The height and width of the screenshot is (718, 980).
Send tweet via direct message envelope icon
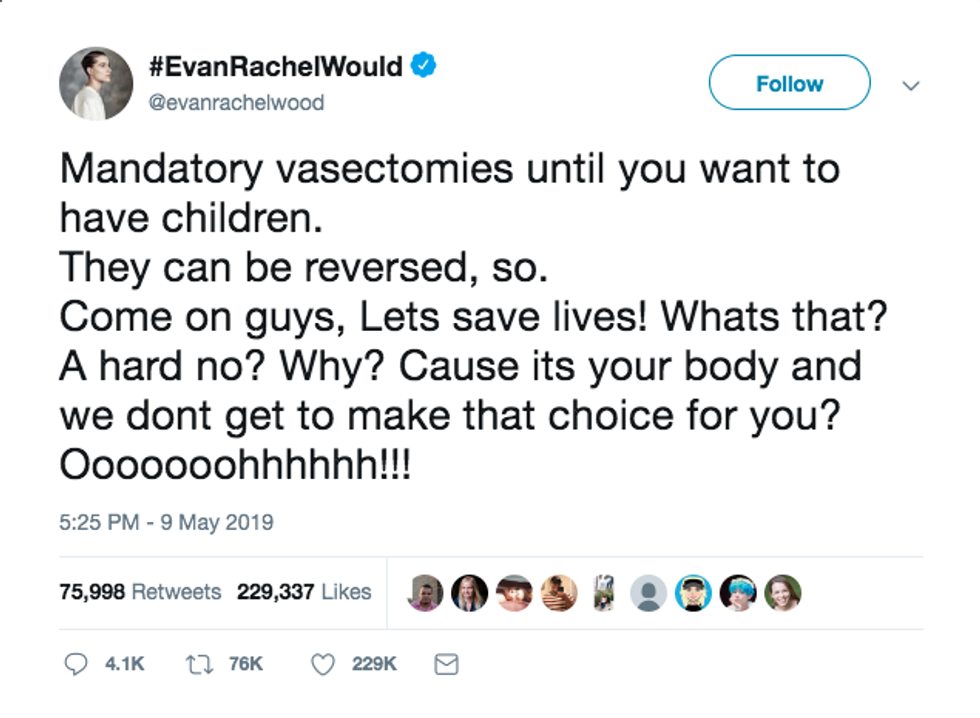[446, 663]
